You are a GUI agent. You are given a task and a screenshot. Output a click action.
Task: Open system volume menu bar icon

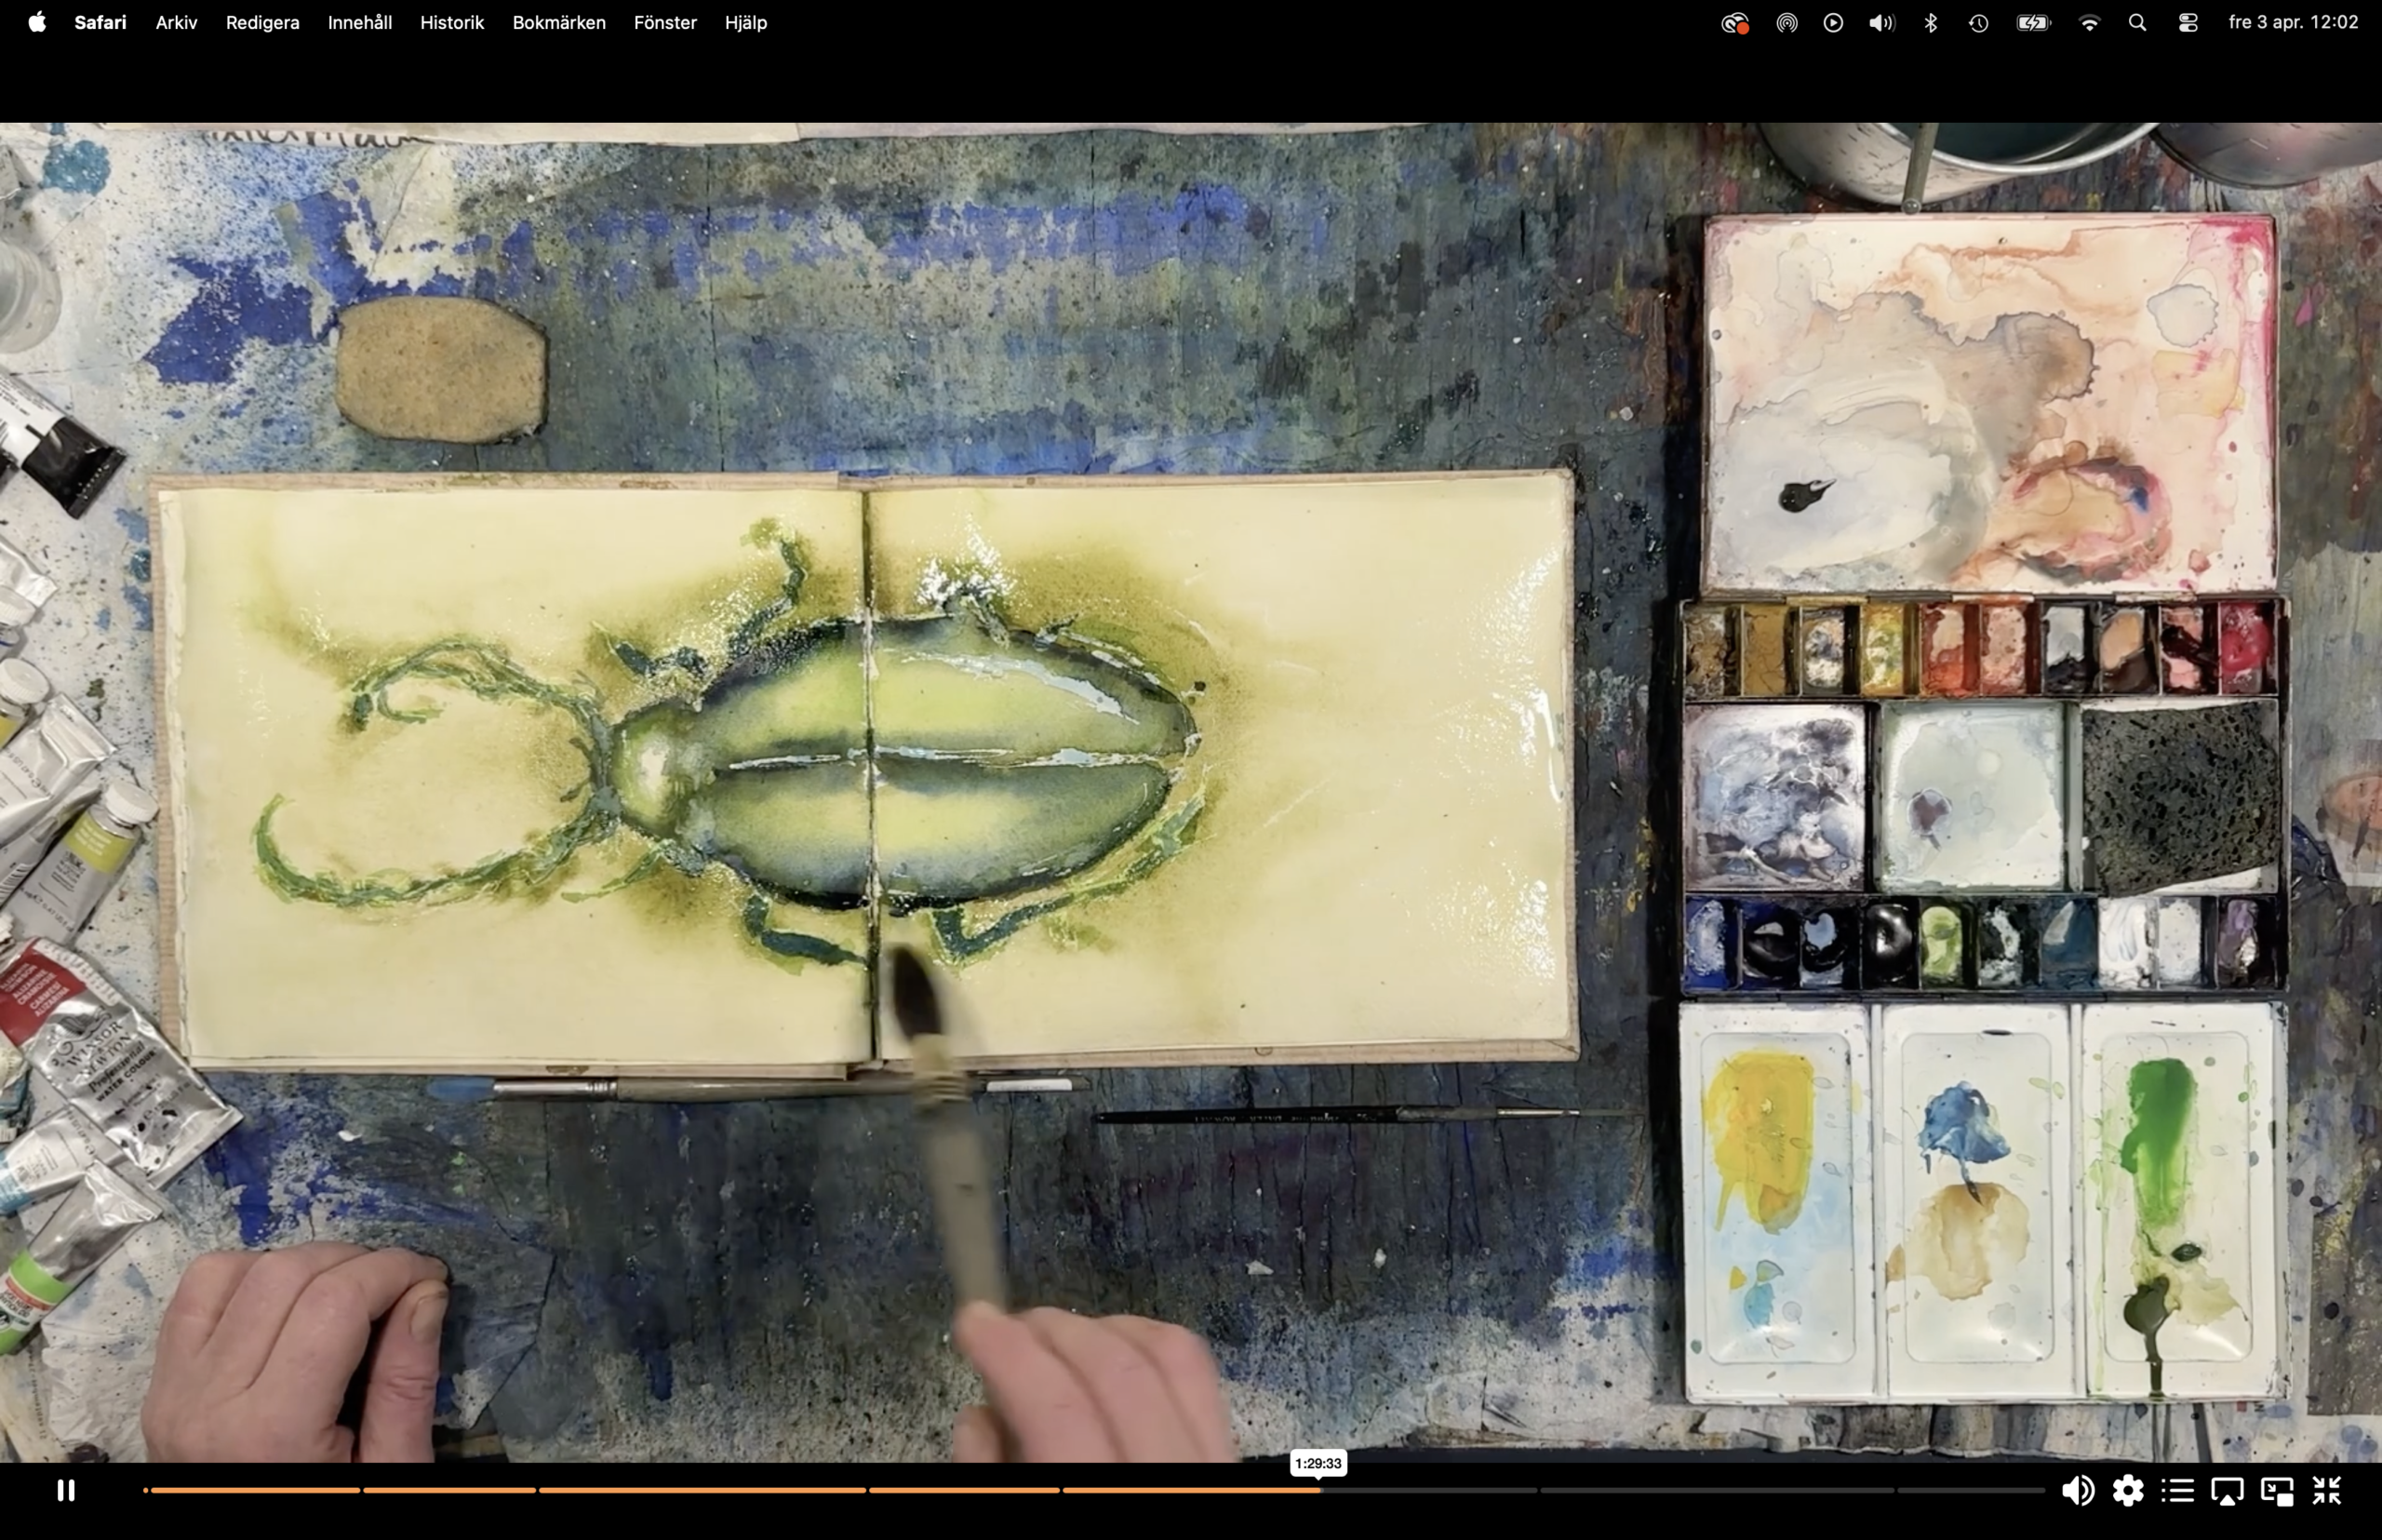1882,22
